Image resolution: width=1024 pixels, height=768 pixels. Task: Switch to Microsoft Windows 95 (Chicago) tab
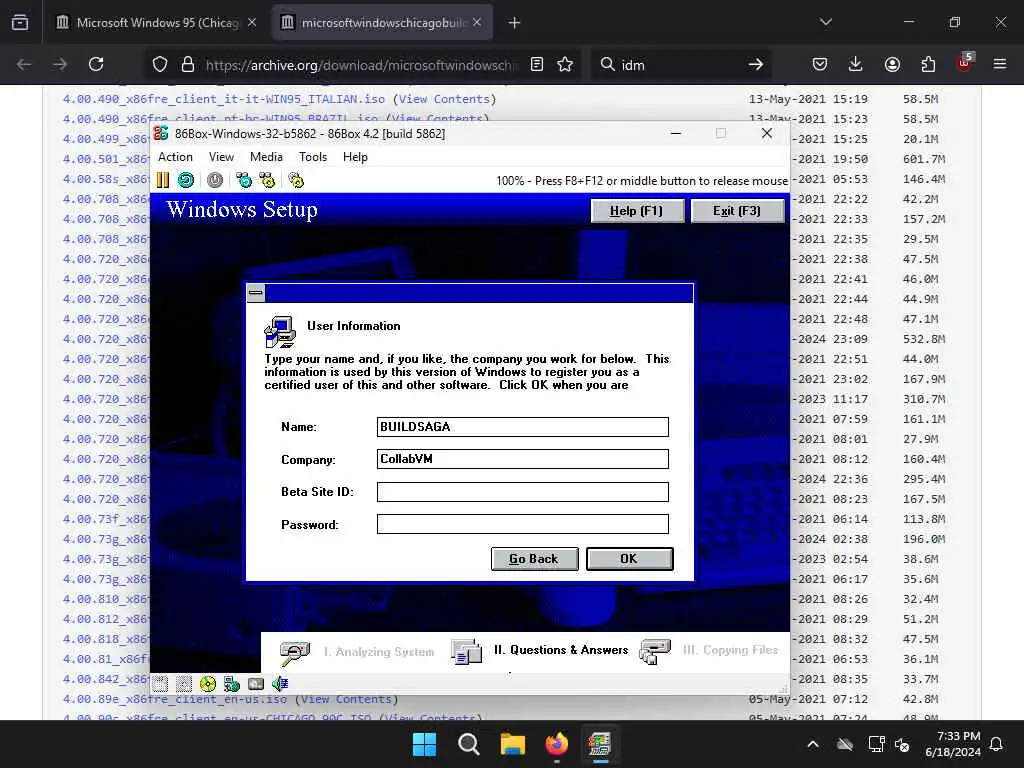[x=155, y=22]
